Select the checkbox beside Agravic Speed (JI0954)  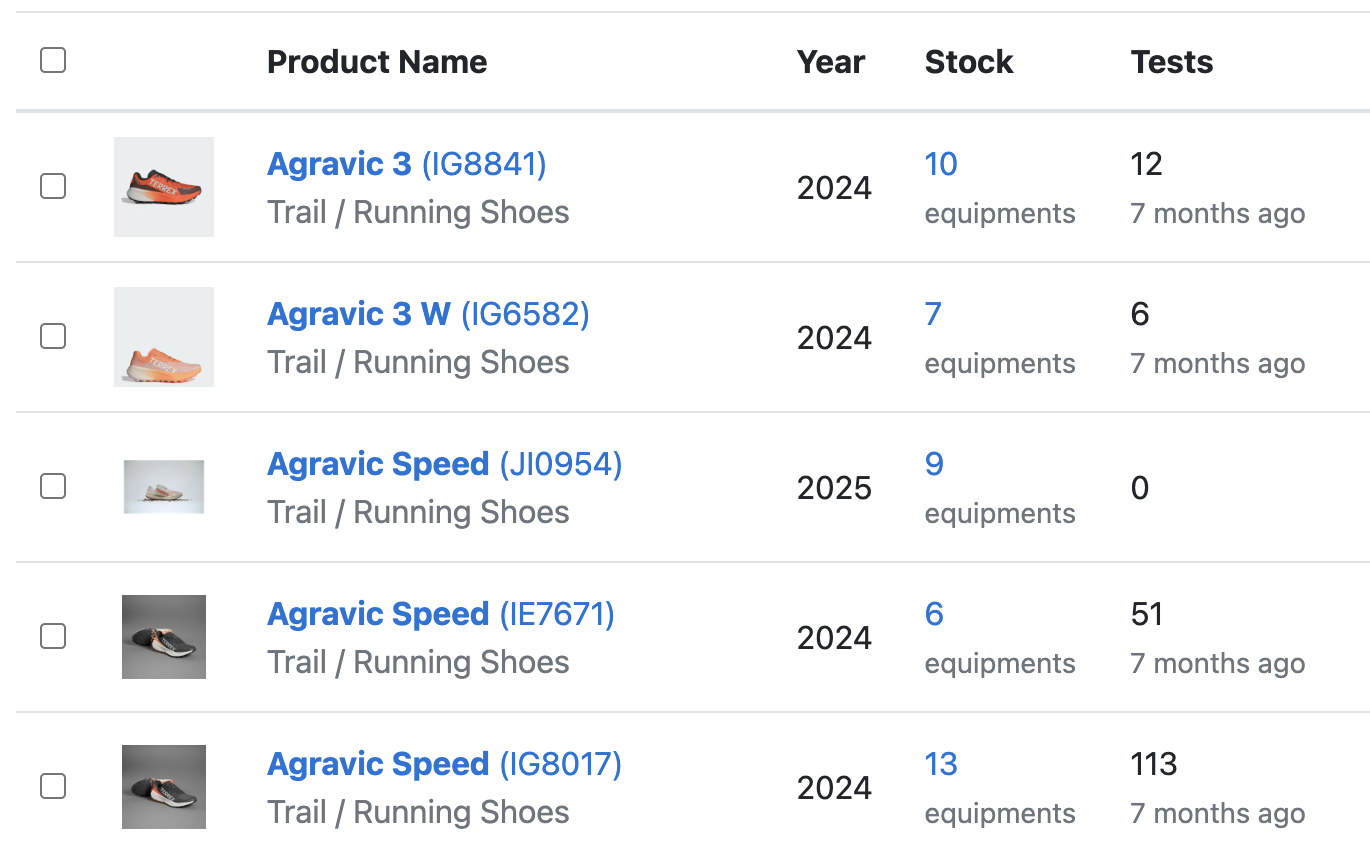point(52,487)
